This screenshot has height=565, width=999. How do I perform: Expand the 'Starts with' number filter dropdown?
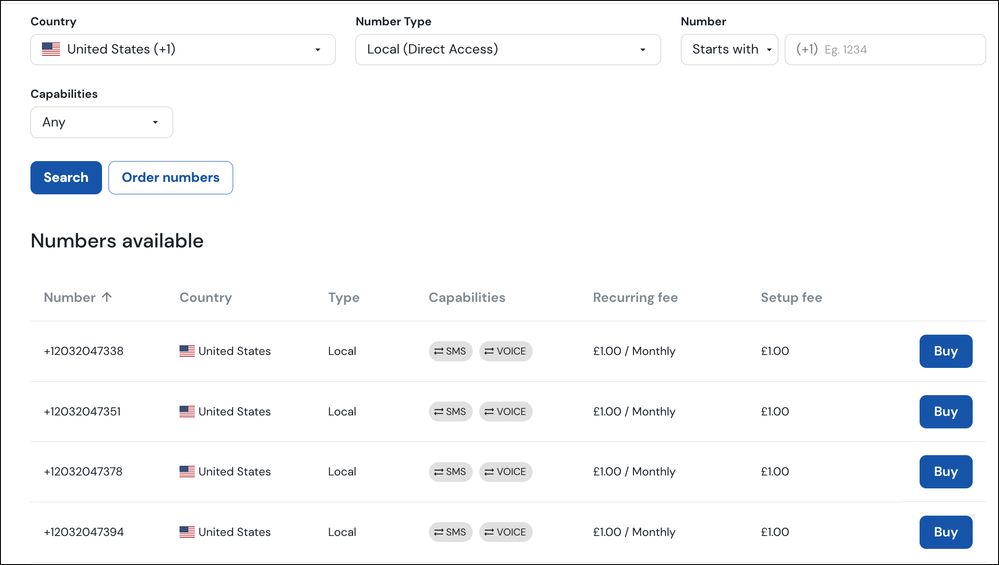(x=729, y=50)
